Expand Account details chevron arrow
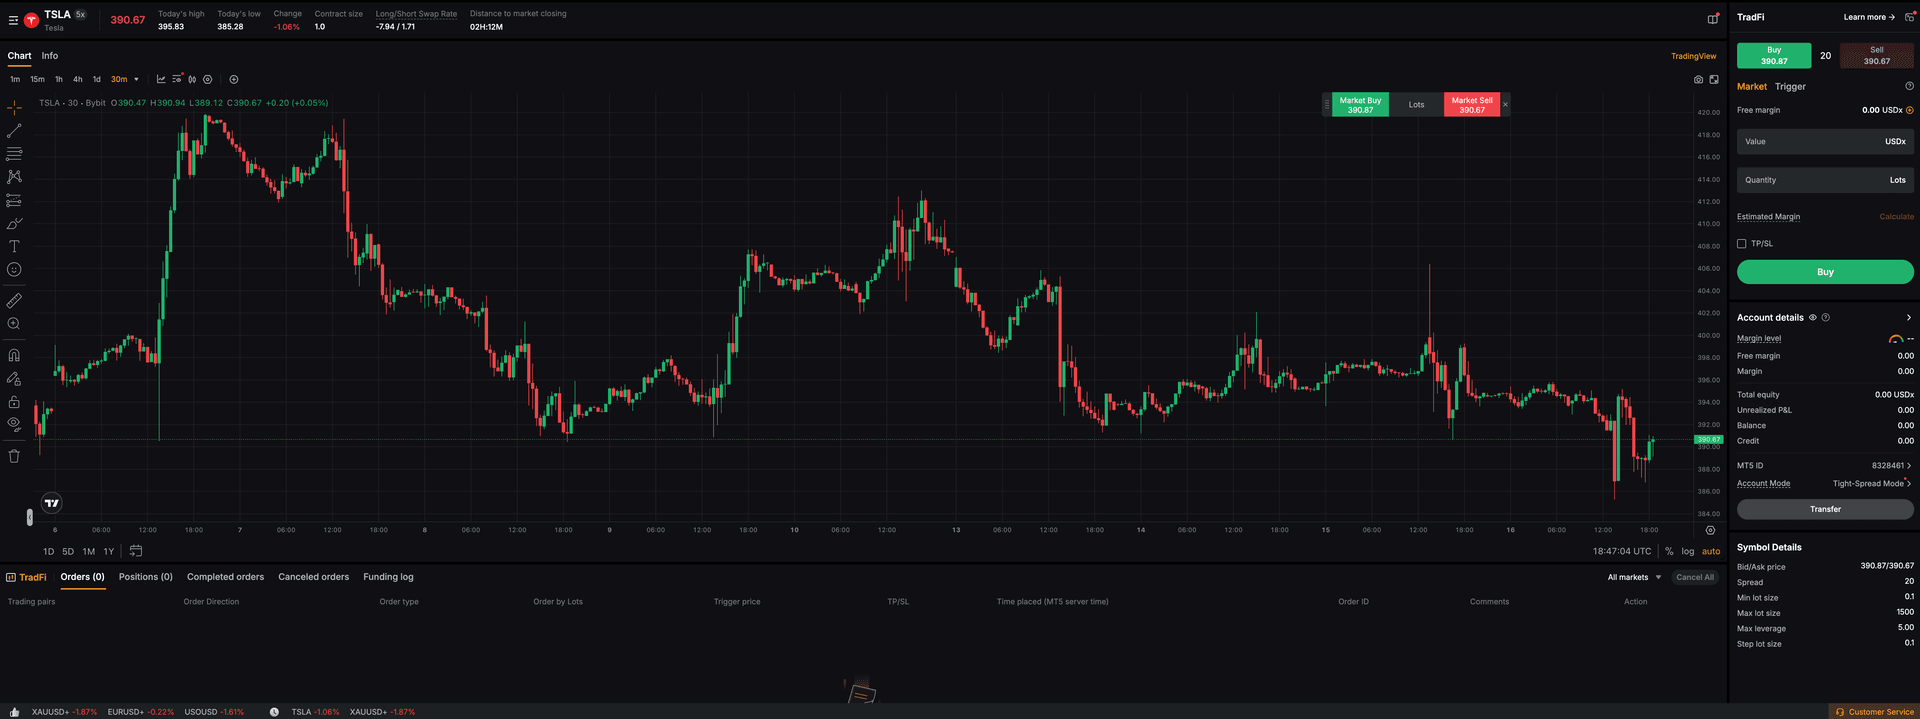Image resolution: width=1920 pixels, height=719 pixels. click(1908, 317)
